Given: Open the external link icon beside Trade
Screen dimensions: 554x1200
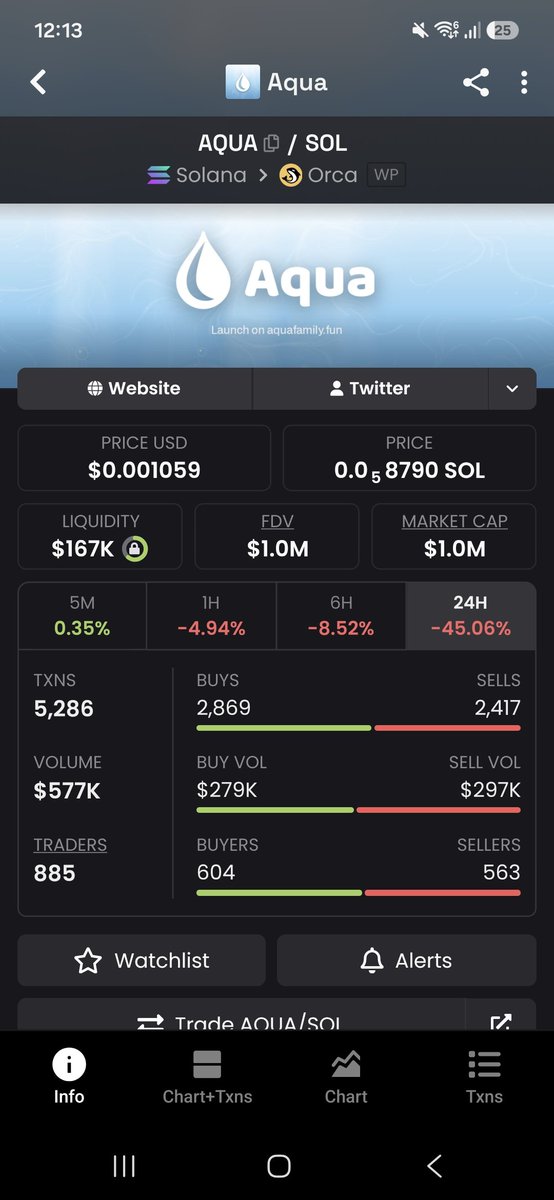Looking at the screenshot, I should pos(501,1020).
